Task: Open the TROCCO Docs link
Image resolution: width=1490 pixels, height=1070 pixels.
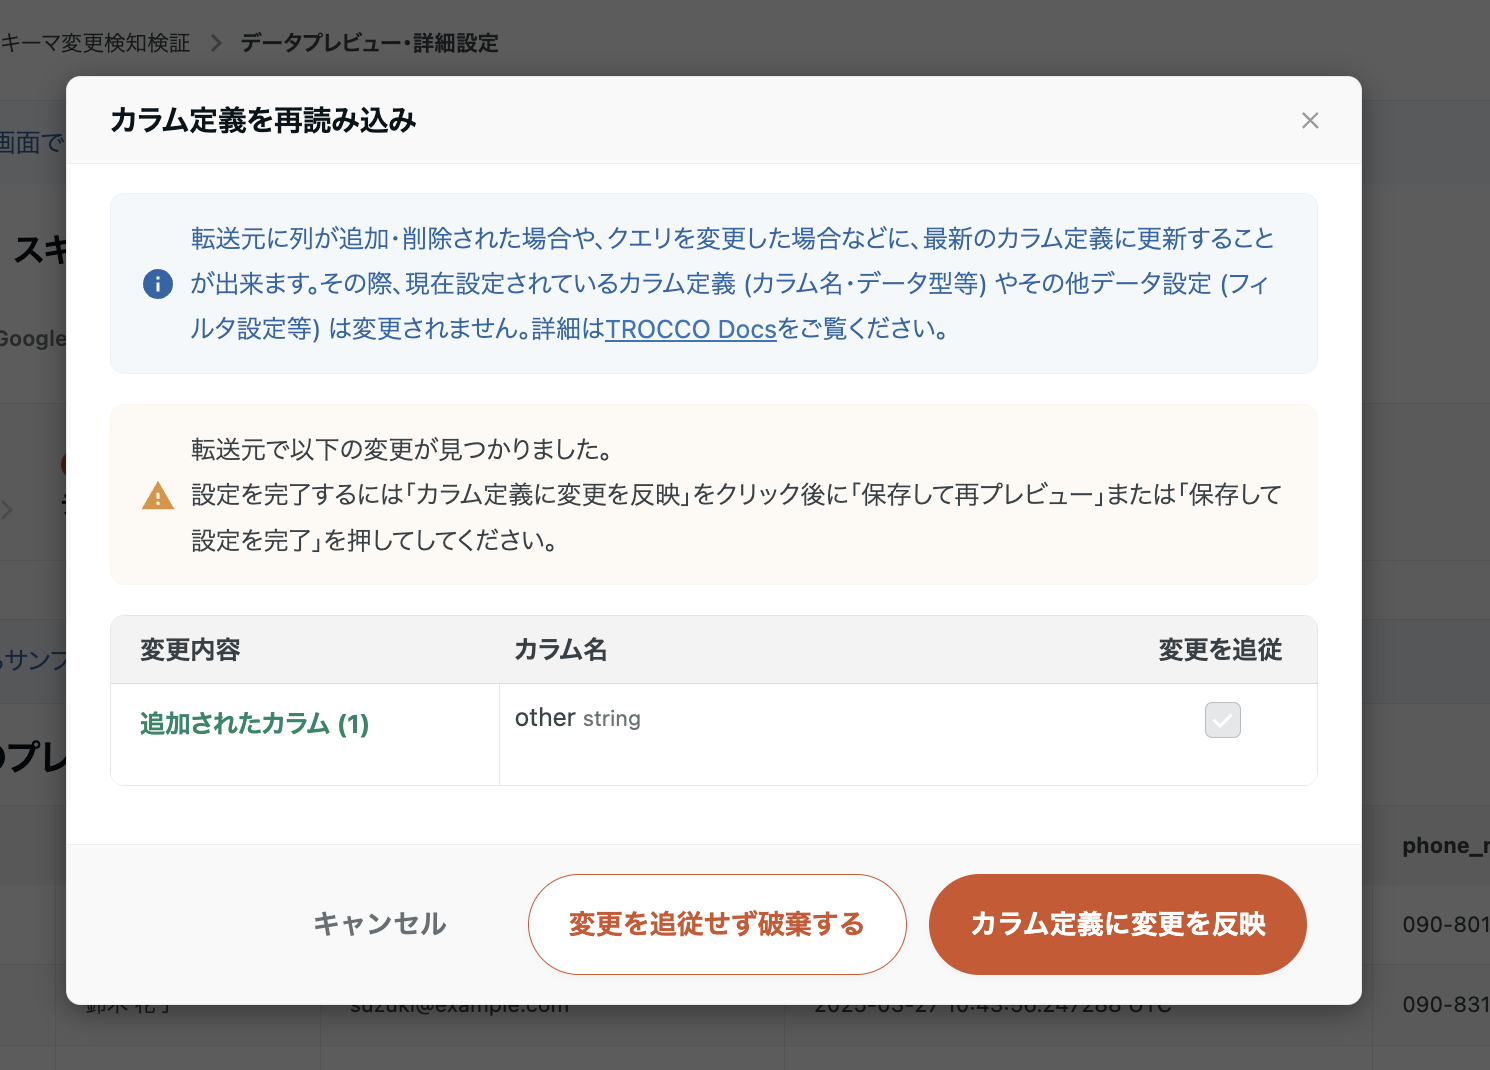Action: [x=691, y=329]
